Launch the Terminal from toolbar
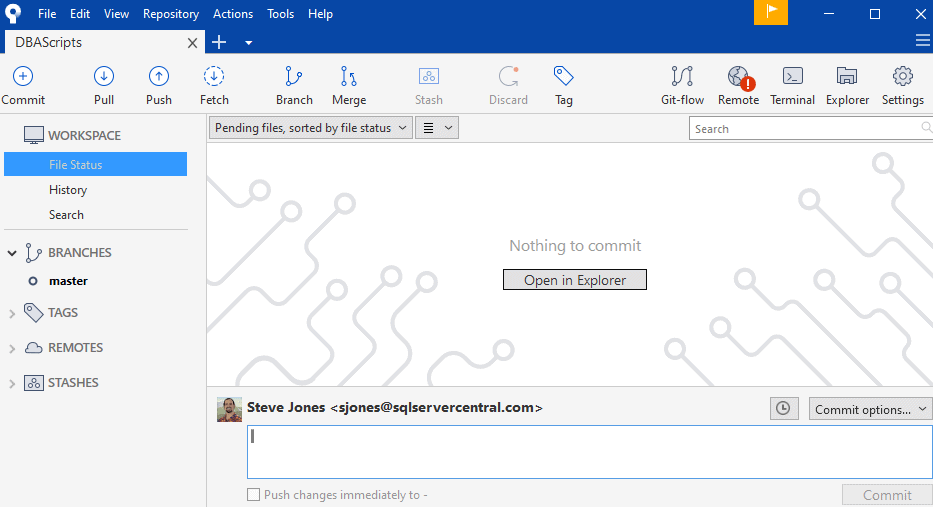Screen dimensions: 933x507 793,76
